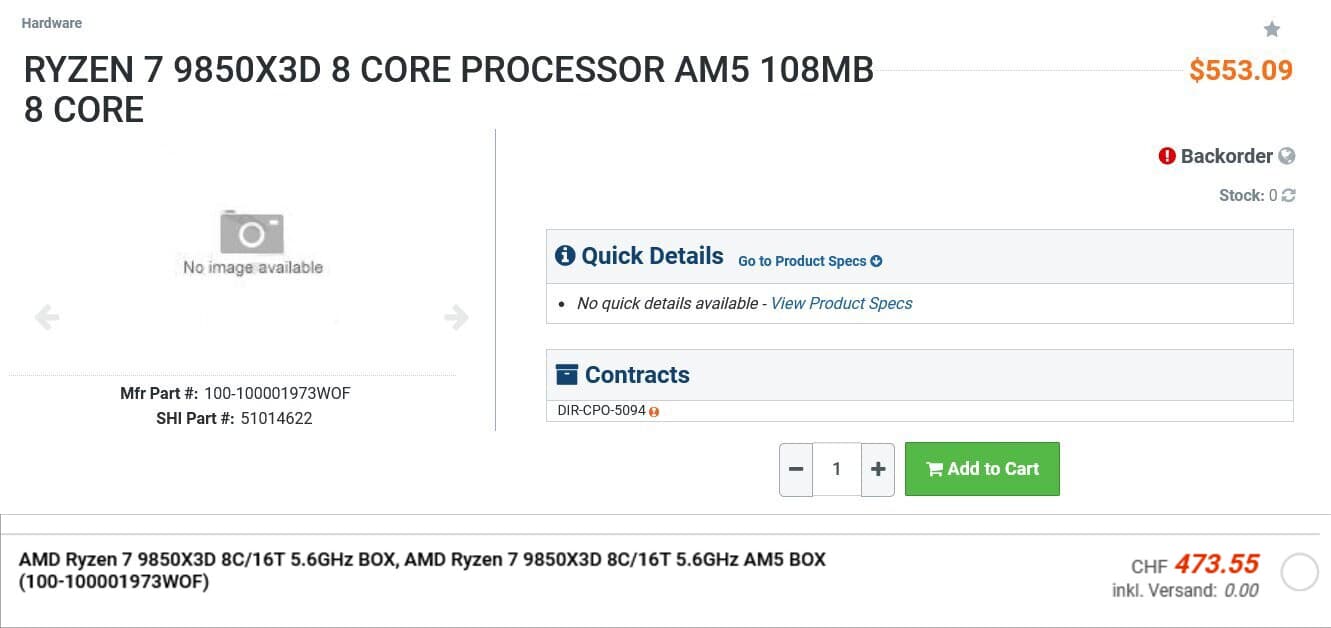Screen dimensions: 1331x628
Task: Refresh stock count icon
Action: pyautogui.click(x=1288, y=196)
